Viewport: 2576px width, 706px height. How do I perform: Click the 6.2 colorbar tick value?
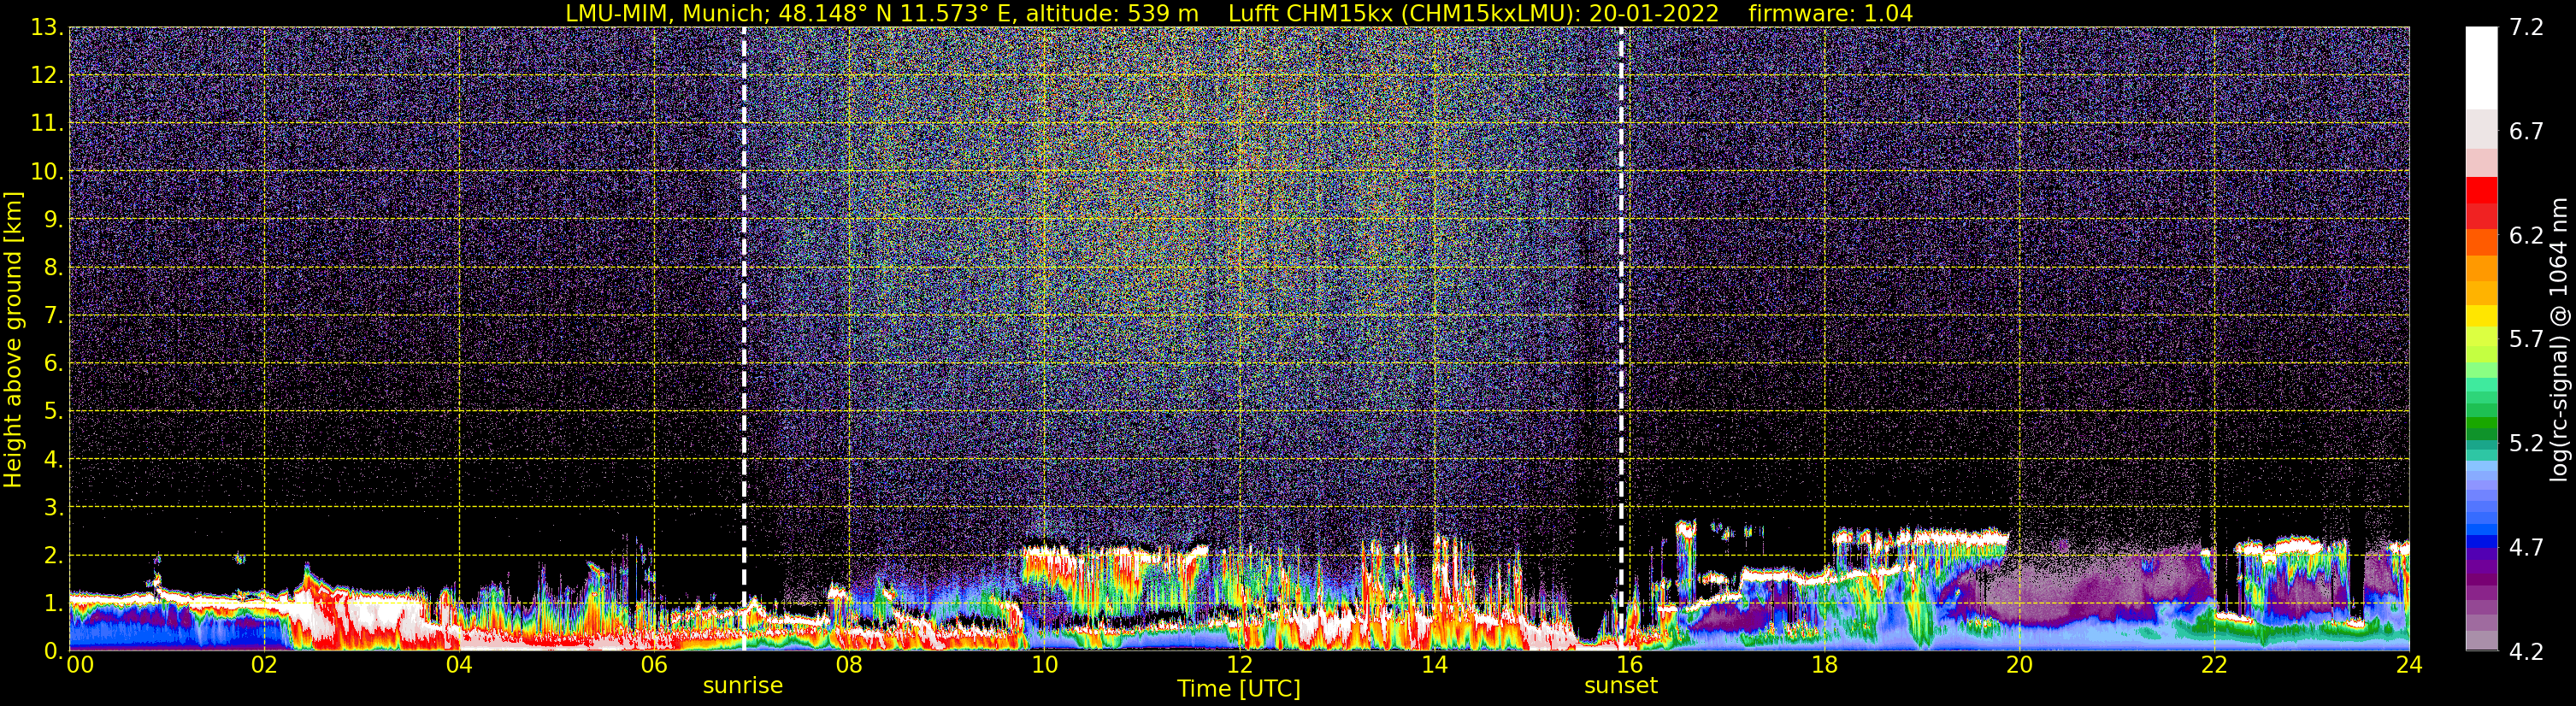(2526, 236)
